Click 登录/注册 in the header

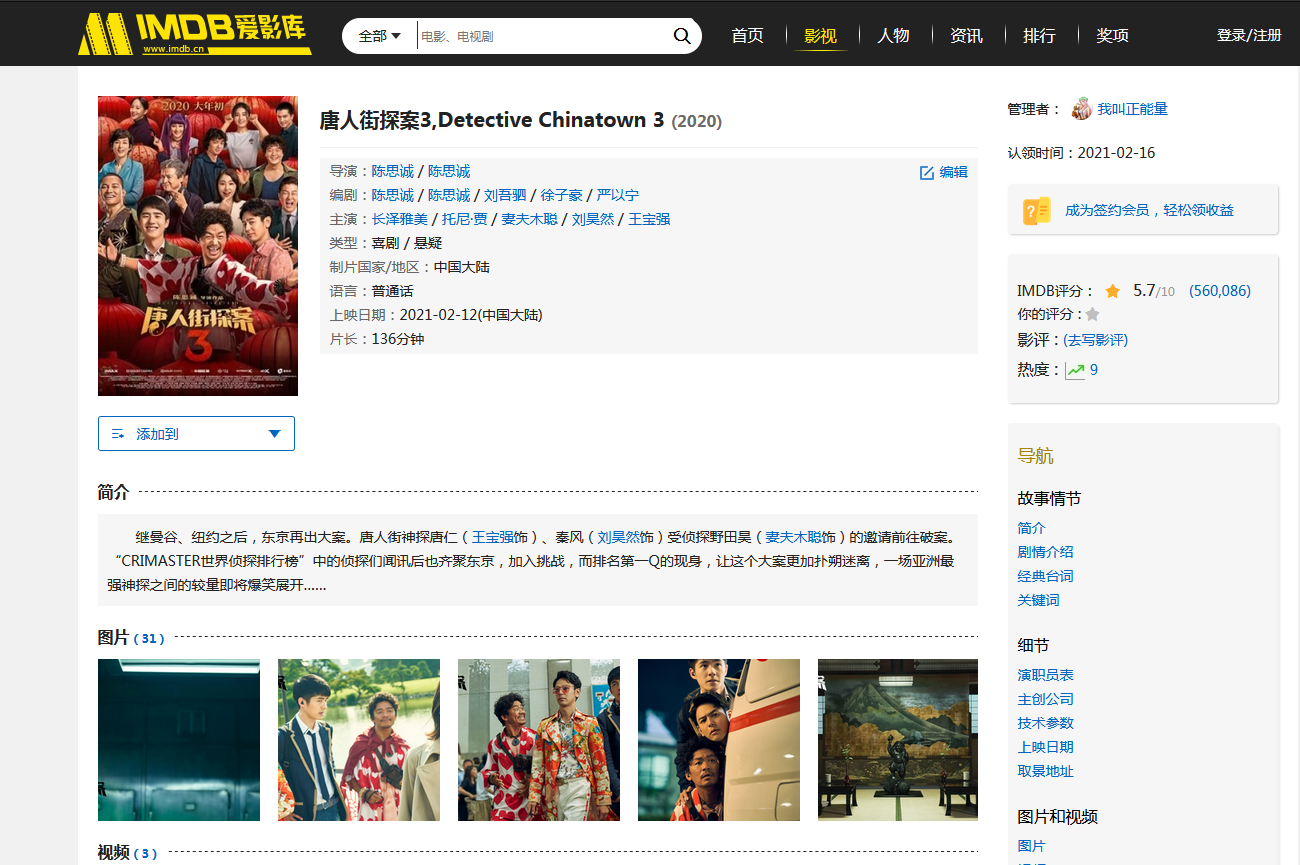pyautogui.click(x=1249, y=35)
